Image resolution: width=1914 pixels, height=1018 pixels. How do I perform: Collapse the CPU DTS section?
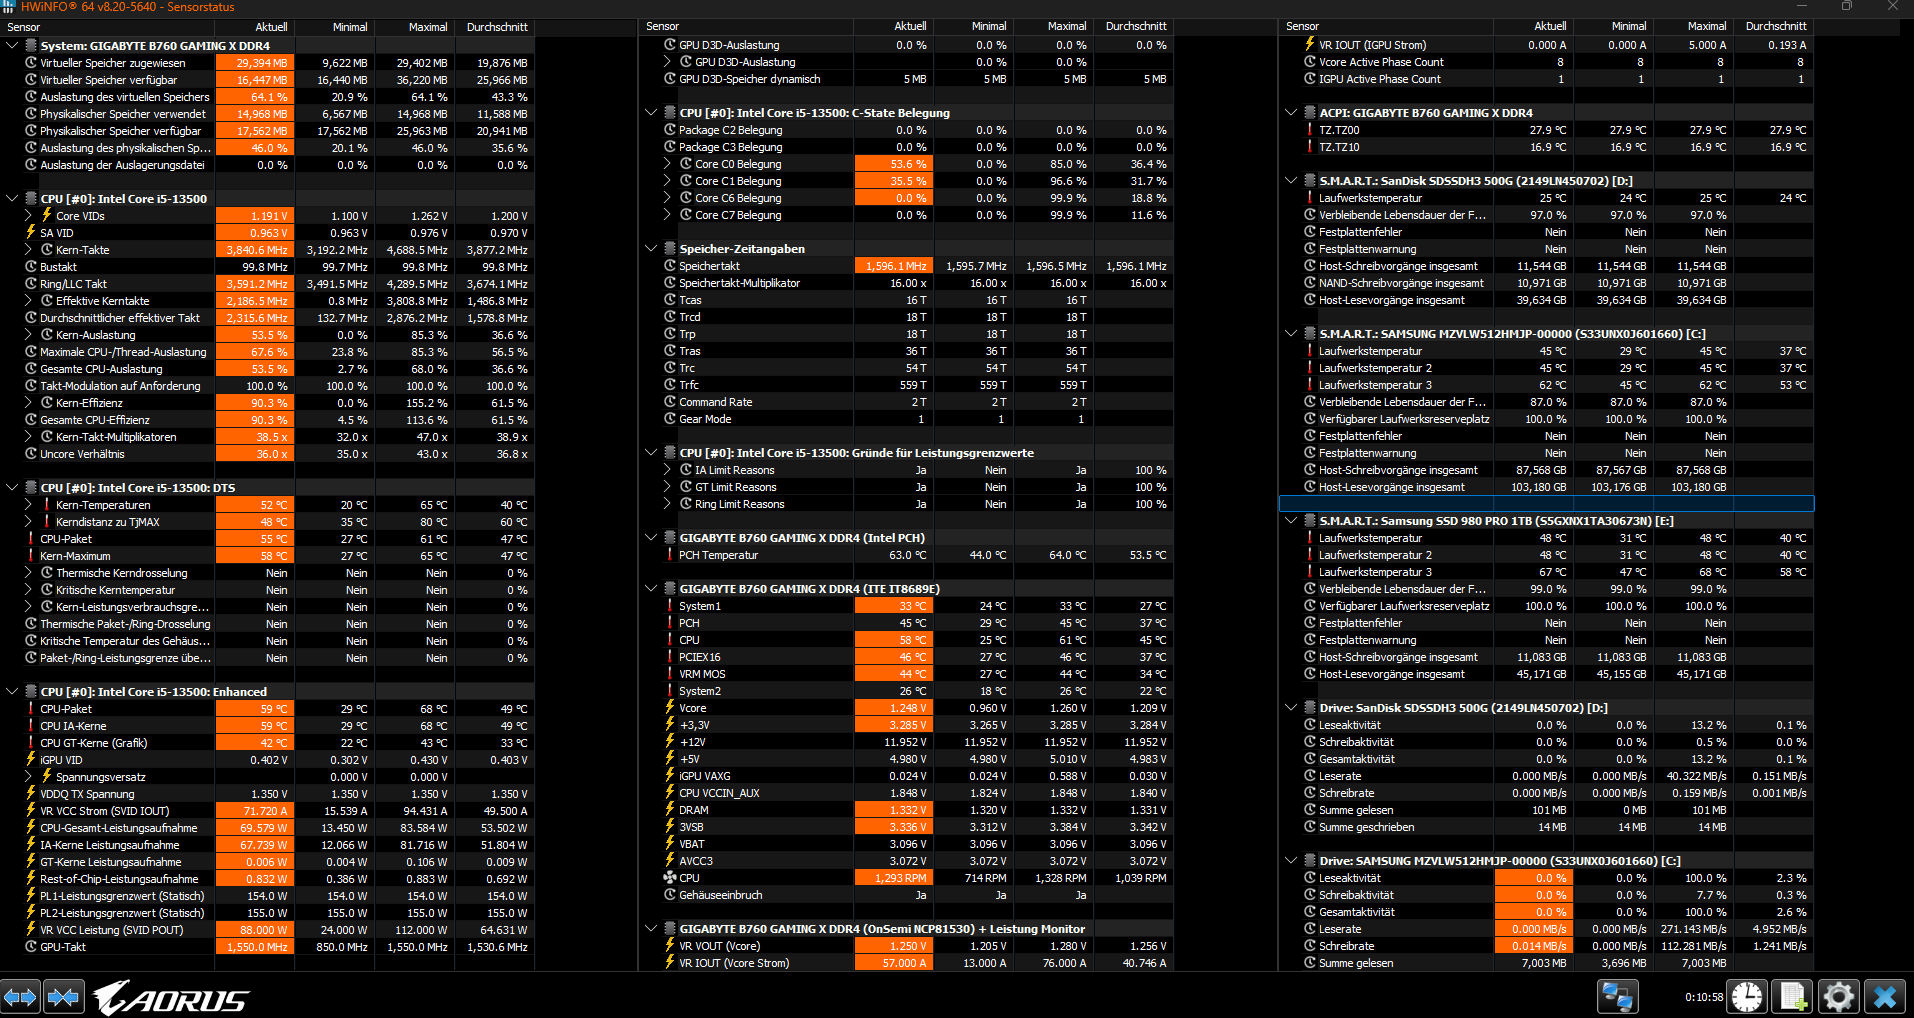click(12, 488)
